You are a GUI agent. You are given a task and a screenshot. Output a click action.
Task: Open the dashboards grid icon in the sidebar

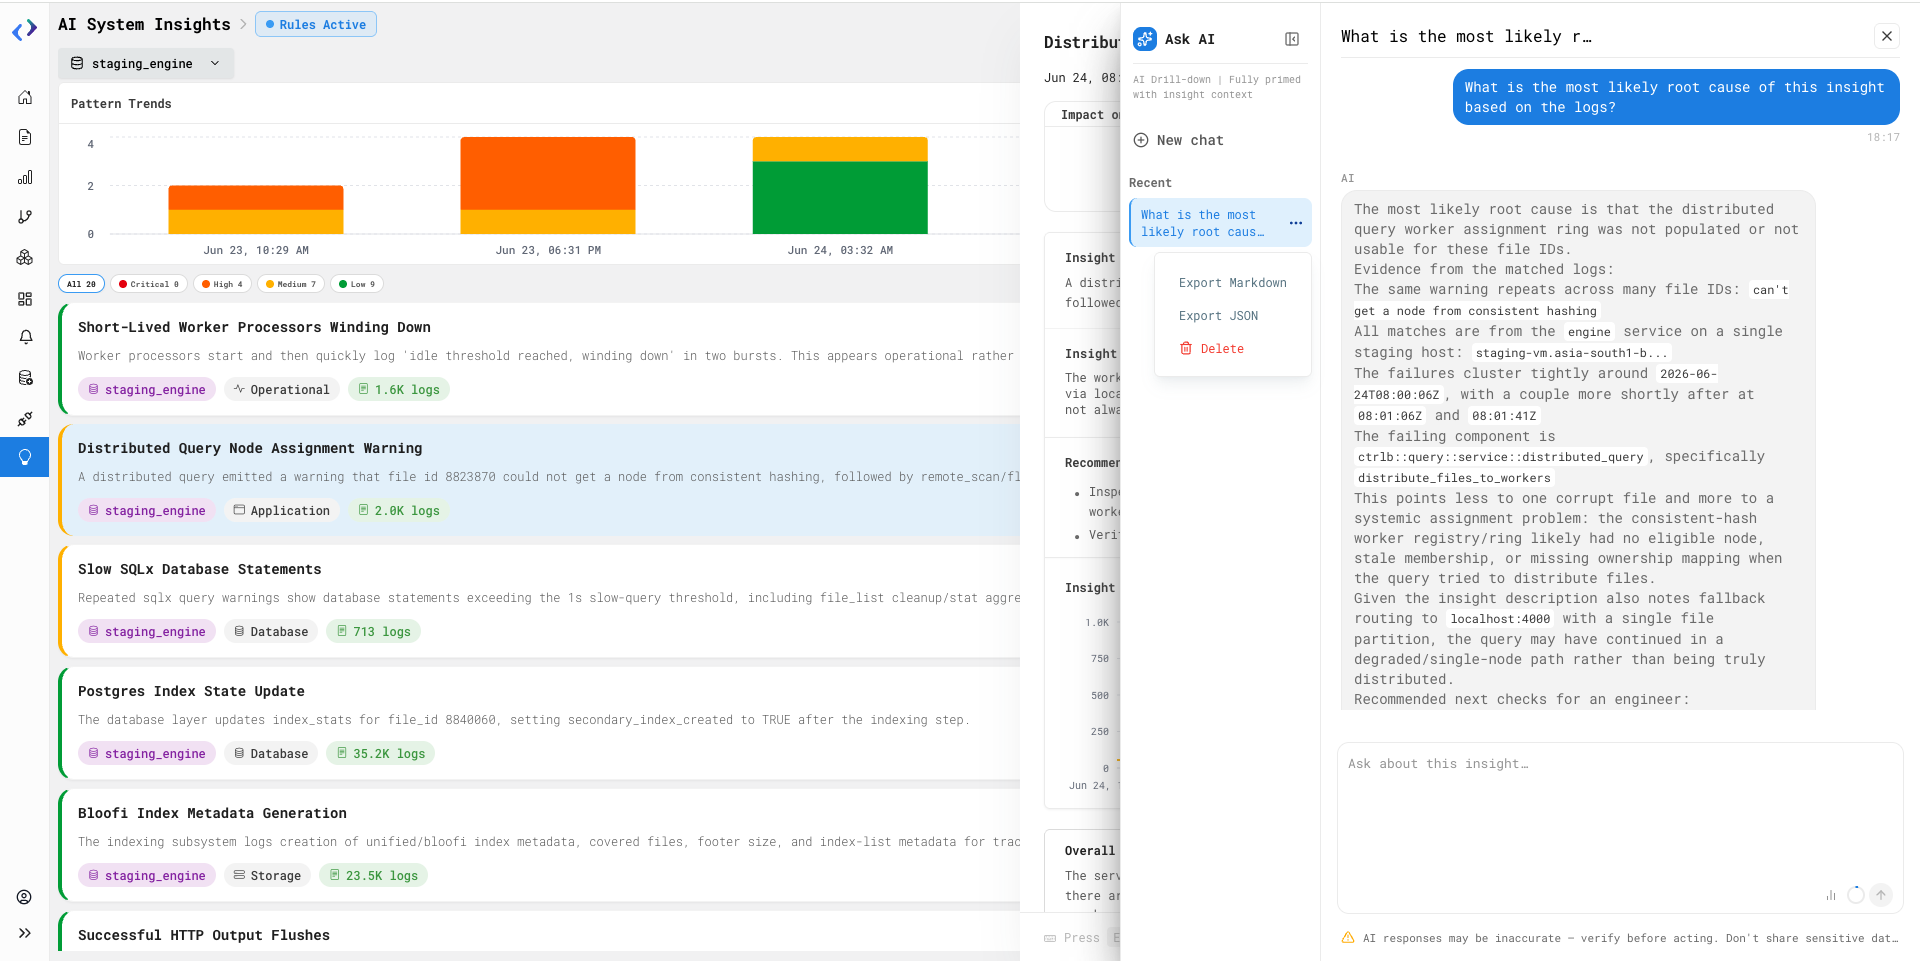tap(25, 299)
